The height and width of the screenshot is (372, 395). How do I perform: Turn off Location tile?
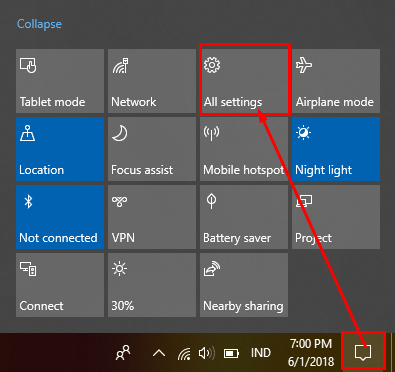click(60, 149)
